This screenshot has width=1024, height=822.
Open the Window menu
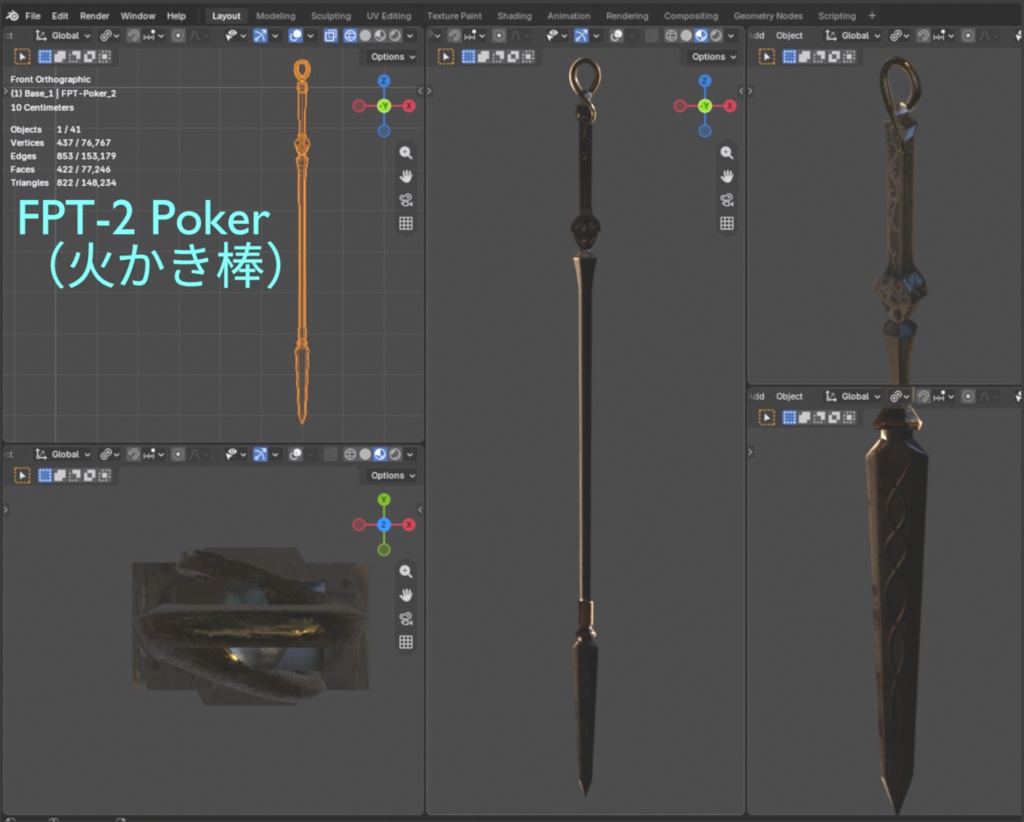coord(138,16)
